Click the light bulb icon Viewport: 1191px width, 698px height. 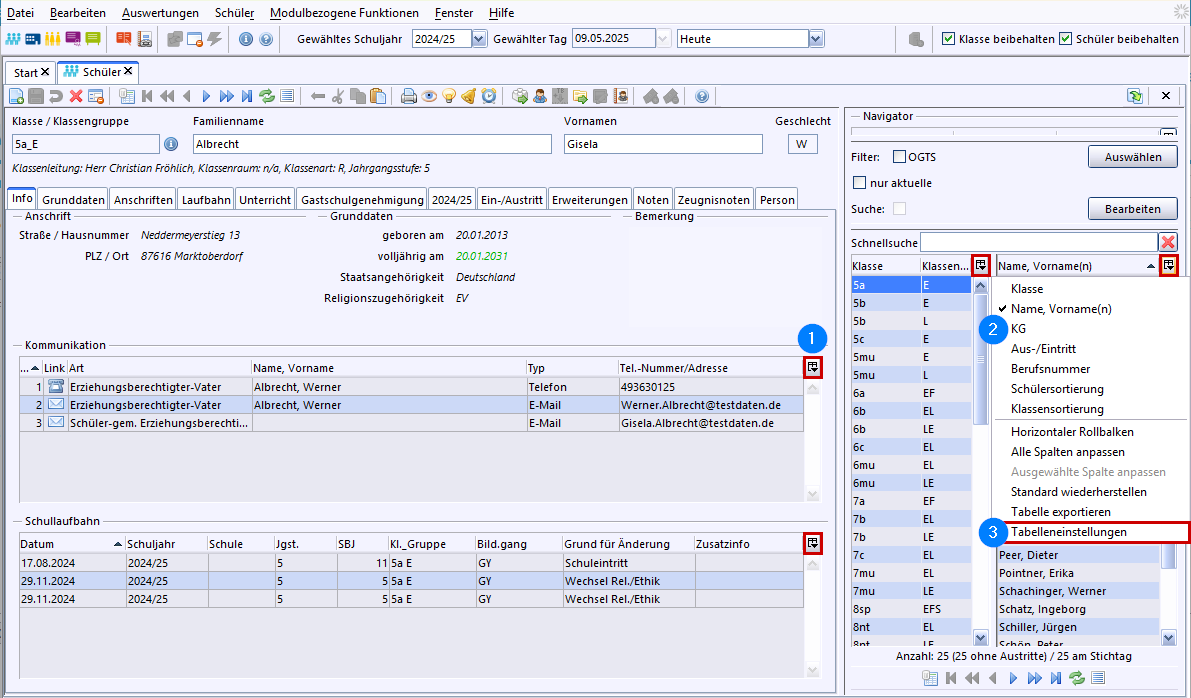coord(449,96)
